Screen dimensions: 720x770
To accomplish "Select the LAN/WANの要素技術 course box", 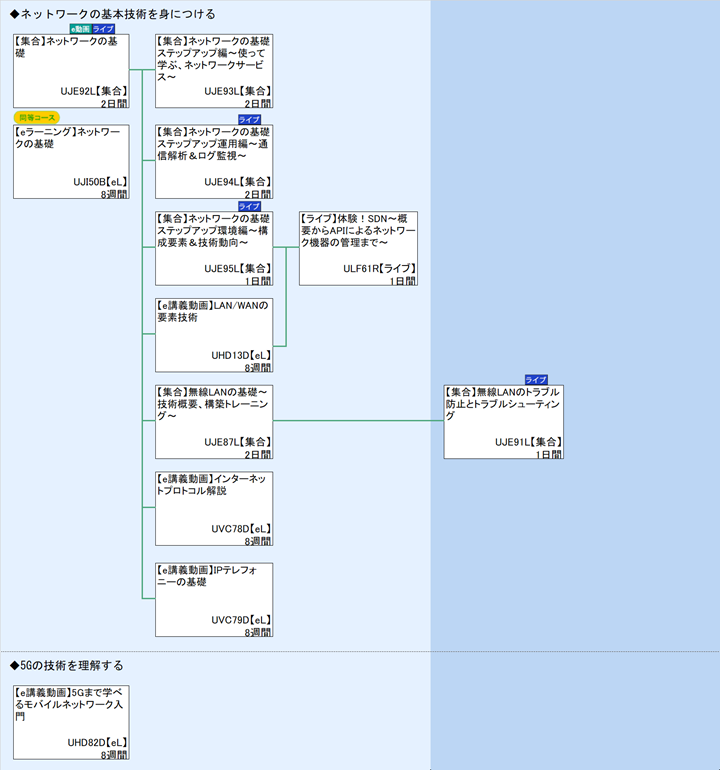I will pos(214,335).
